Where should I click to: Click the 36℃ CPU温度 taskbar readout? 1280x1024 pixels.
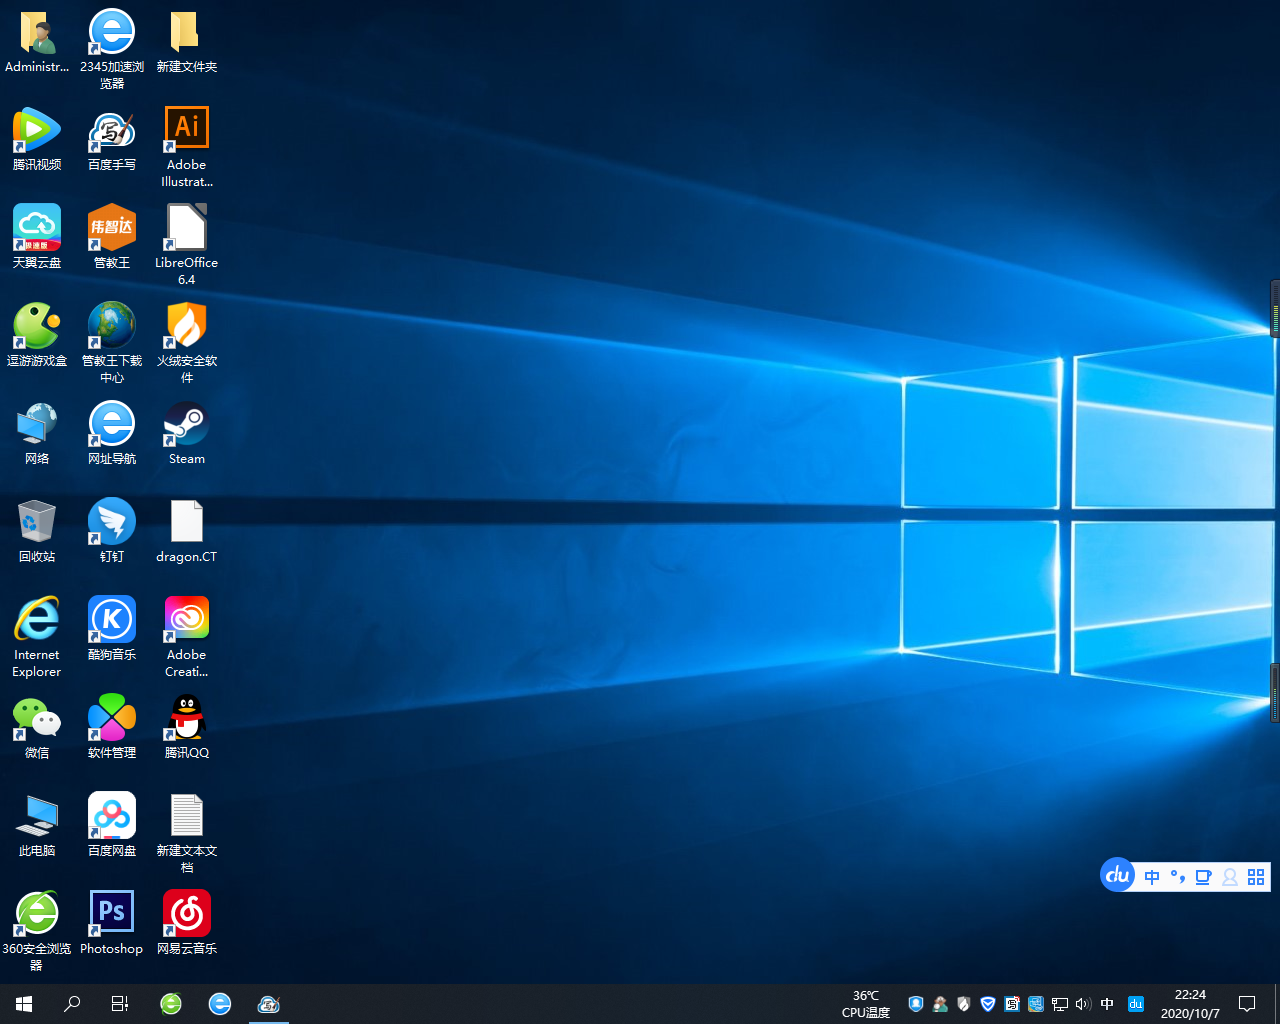[866, 1004]
